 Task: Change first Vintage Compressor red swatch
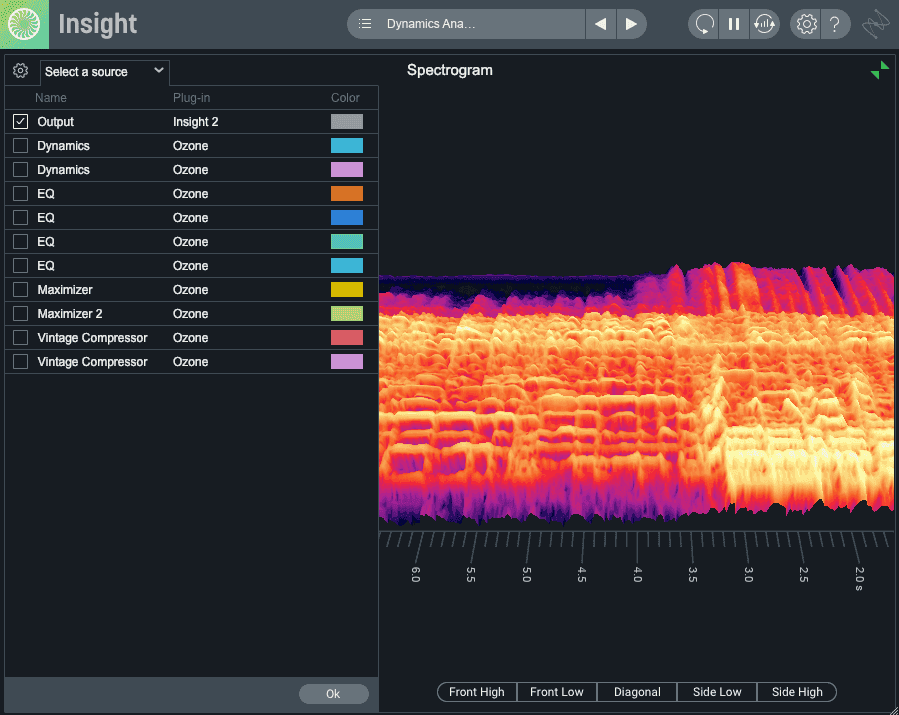click(x=347, y=338)
